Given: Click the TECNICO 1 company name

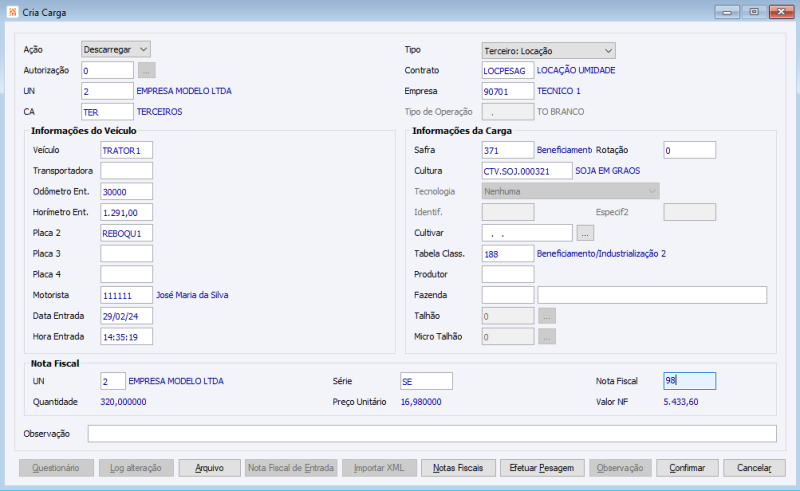Looking at the screenshot, I should pyautogui.click(x=559, y=91).
